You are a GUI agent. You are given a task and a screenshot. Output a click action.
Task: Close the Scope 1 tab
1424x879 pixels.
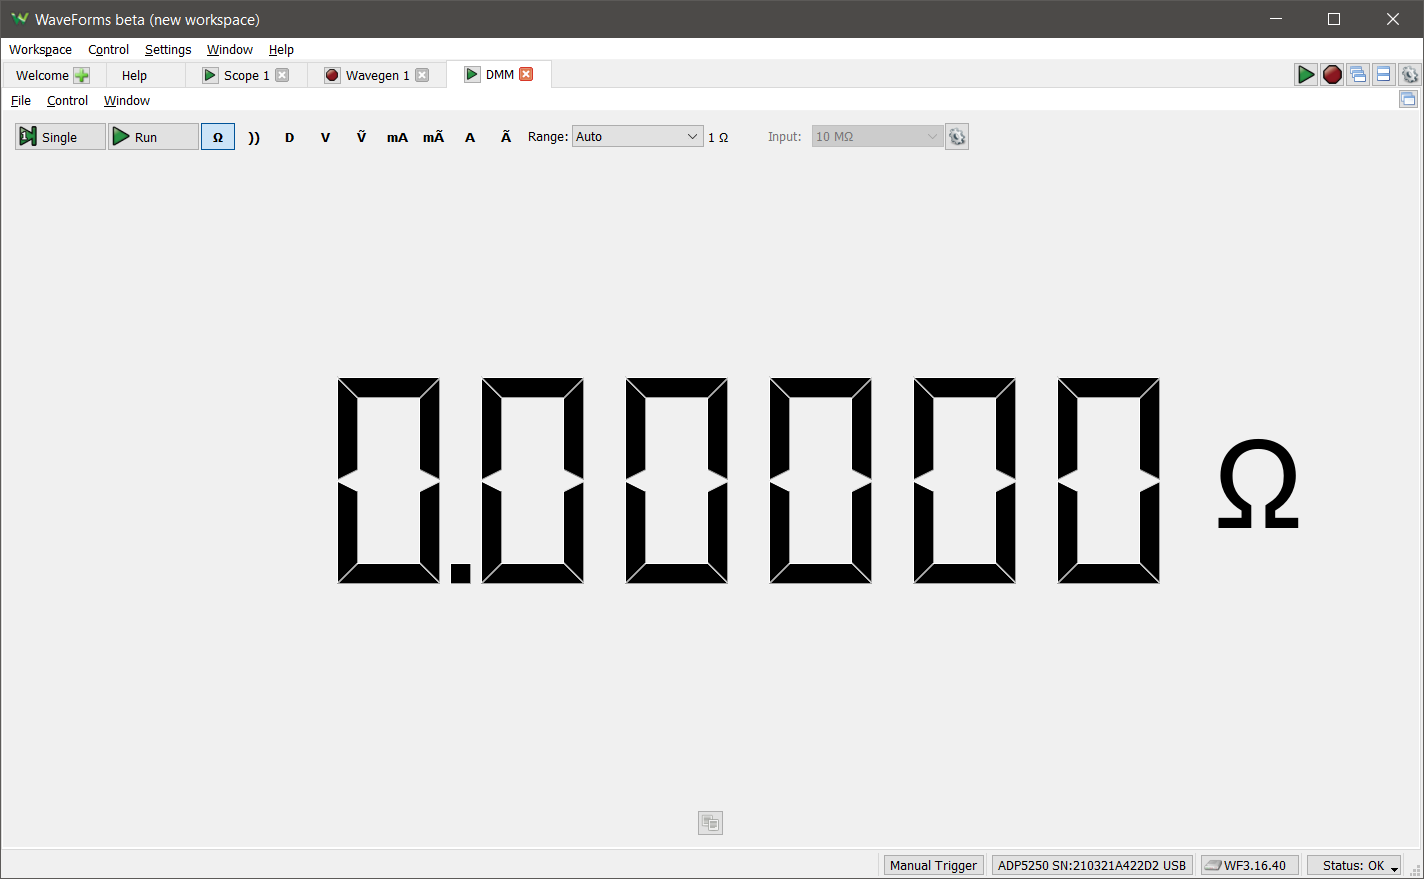click(282, 75)
